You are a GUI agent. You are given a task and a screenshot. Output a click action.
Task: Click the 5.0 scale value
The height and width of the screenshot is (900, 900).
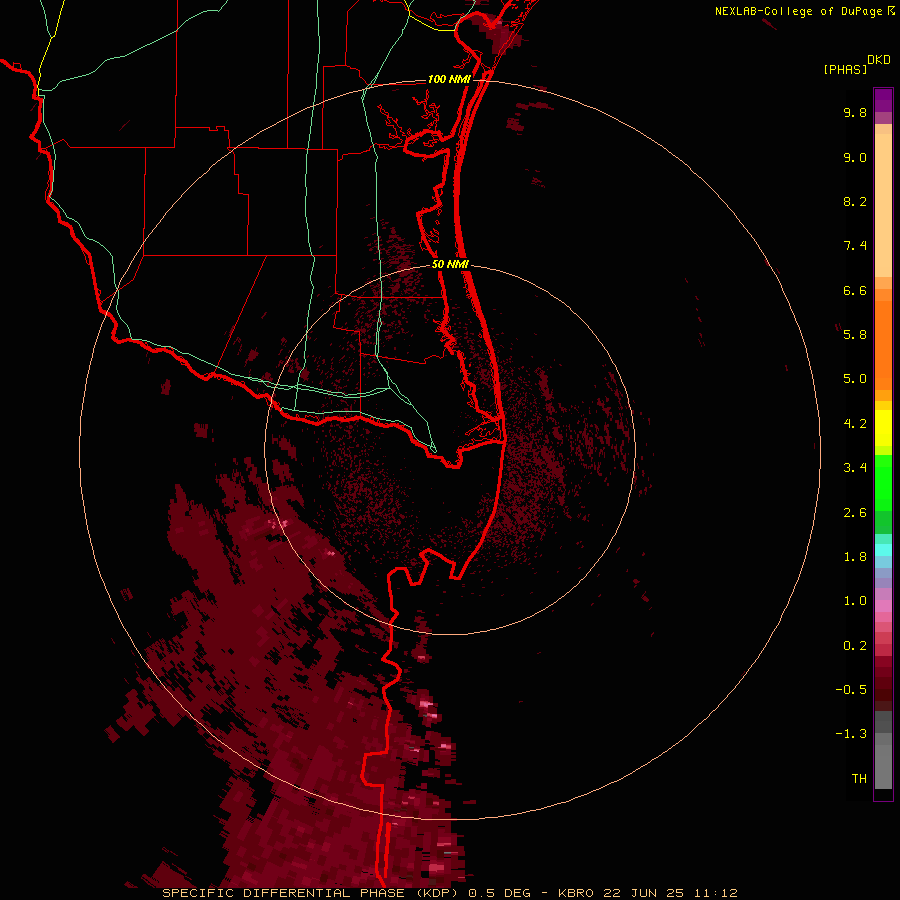pos(855,379)
